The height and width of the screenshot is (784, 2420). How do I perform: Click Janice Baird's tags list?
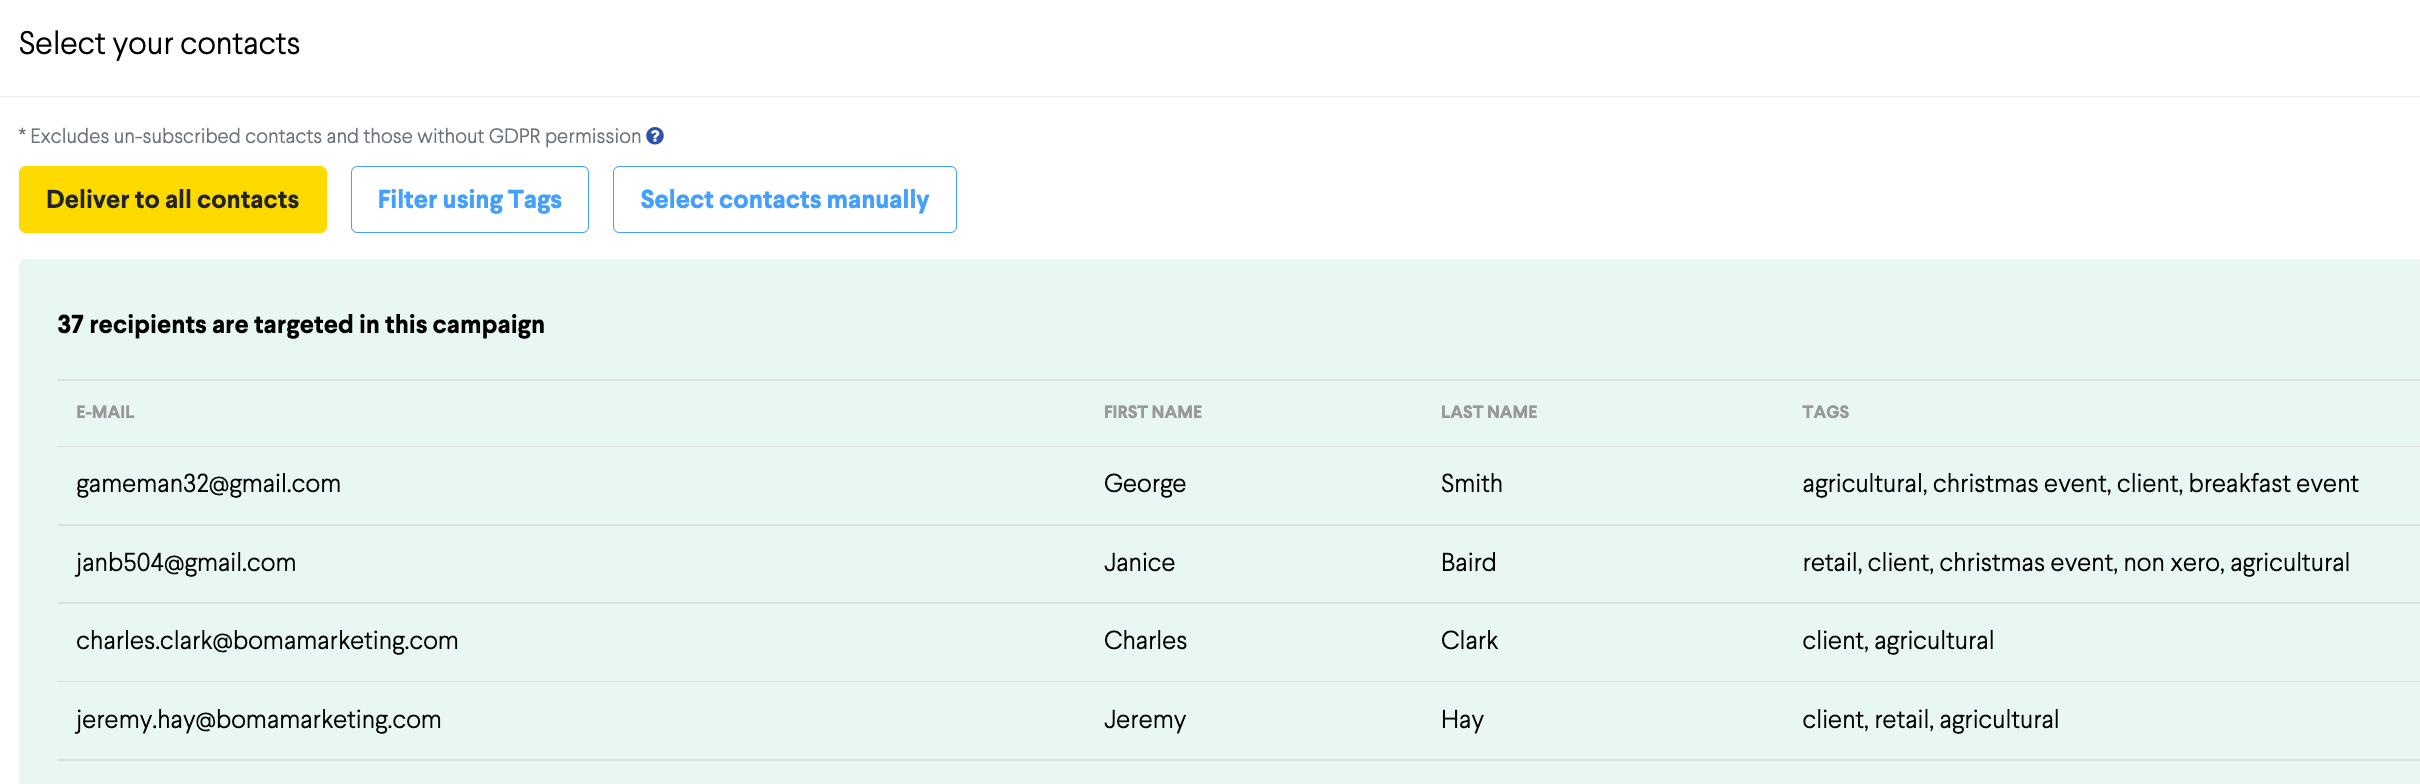tap(2075, 563)
